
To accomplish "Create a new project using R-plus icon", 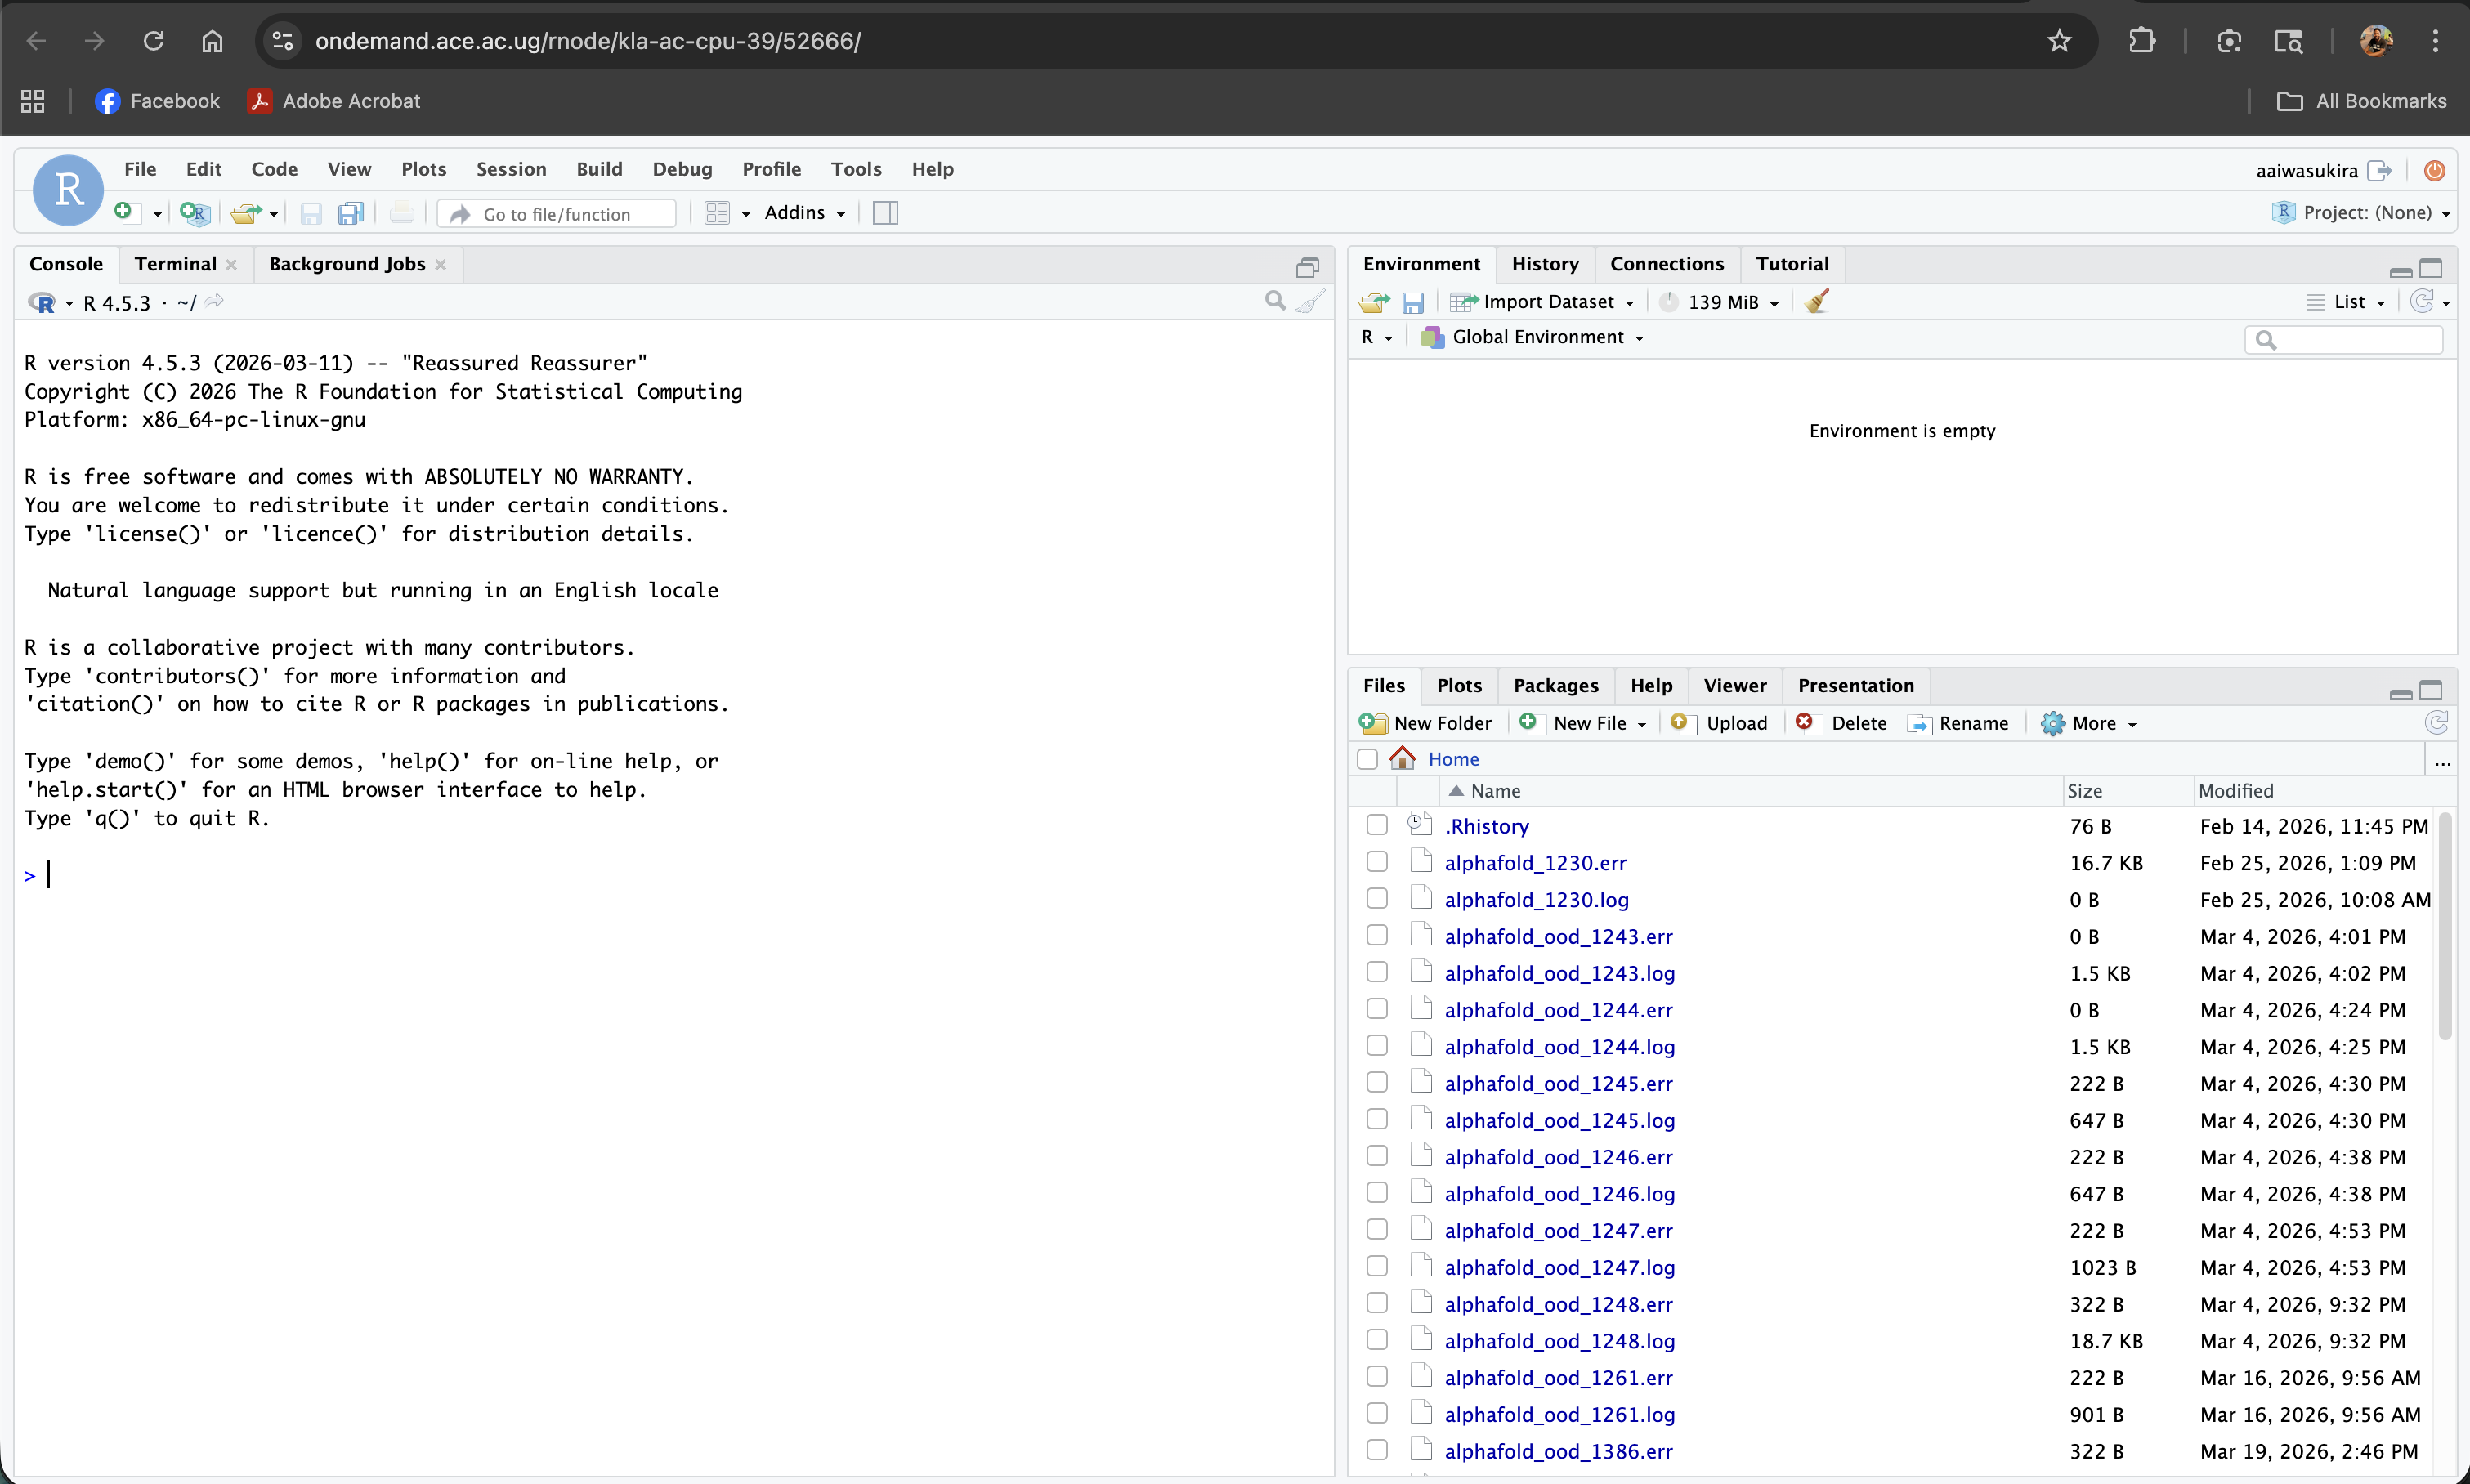I will coord(195,213).
